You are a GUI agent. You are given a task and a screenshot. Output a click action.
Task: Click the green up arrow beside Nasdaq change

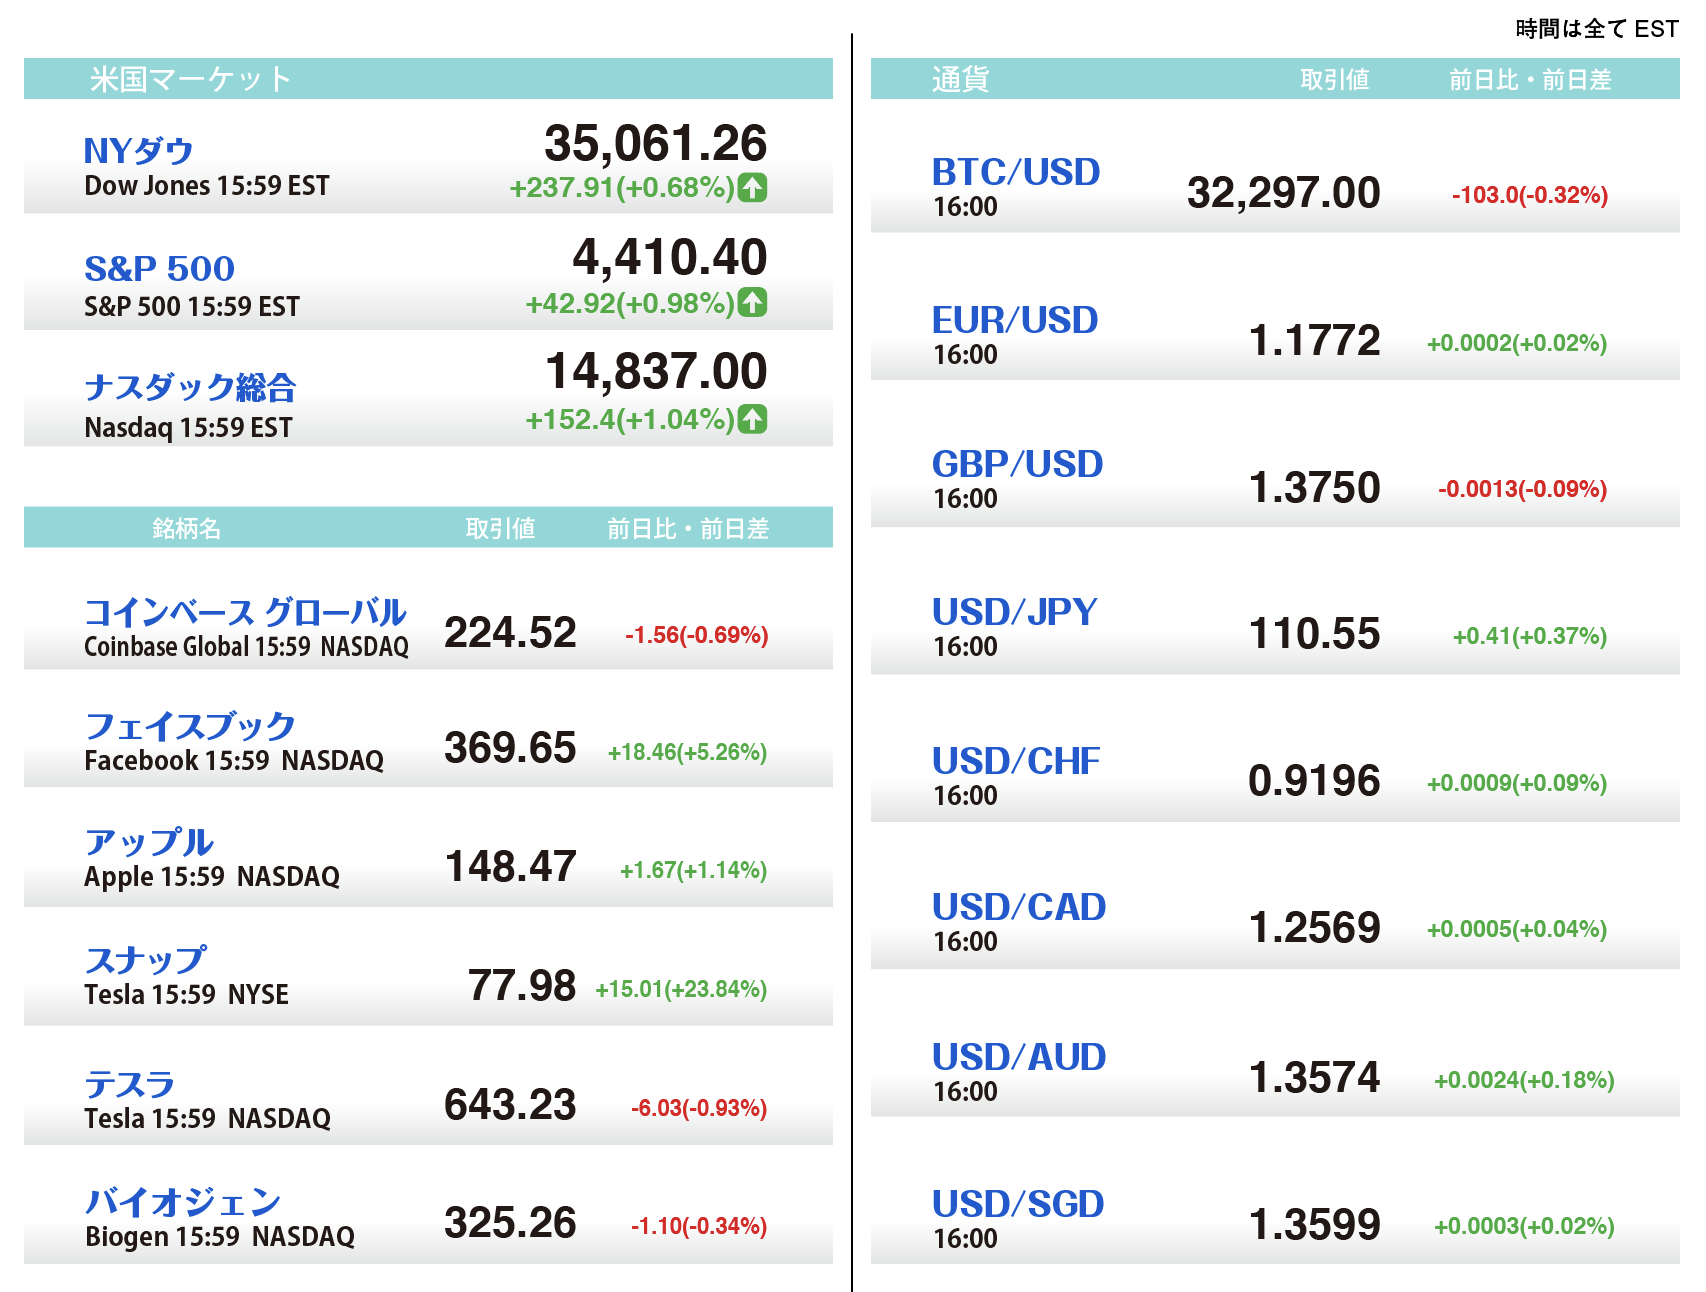(x=752, y=419)
